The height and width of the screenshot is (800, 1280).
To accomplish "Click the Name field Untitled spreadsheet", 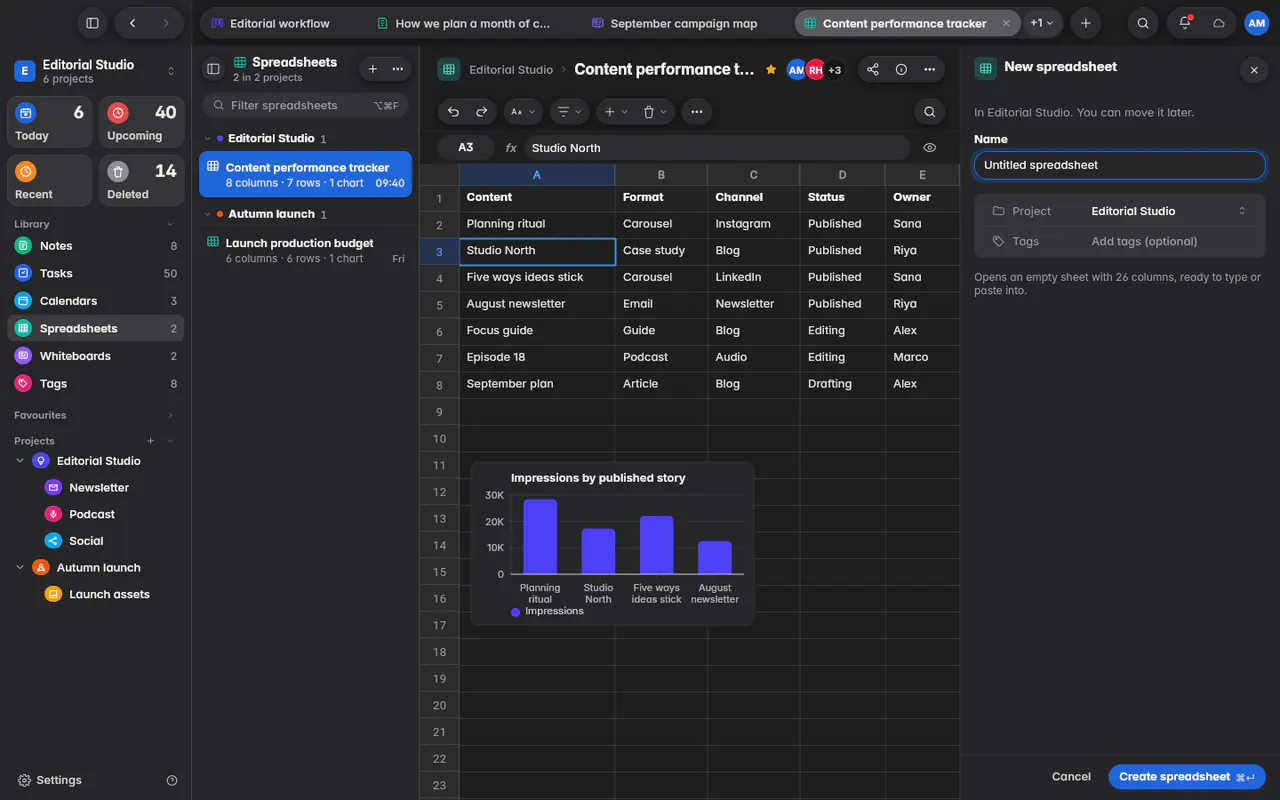I will click(x=1120, y=165).
